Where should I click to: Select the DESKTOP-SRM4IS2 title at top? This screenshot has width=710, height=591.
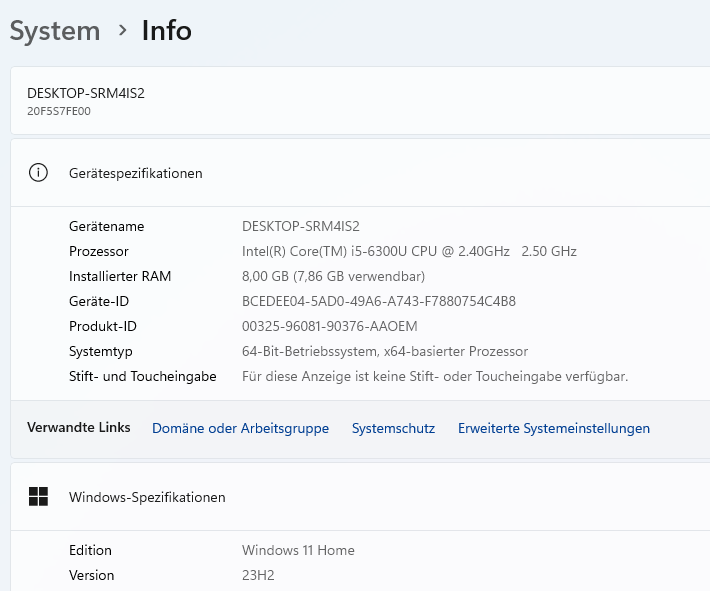(86, 93)
